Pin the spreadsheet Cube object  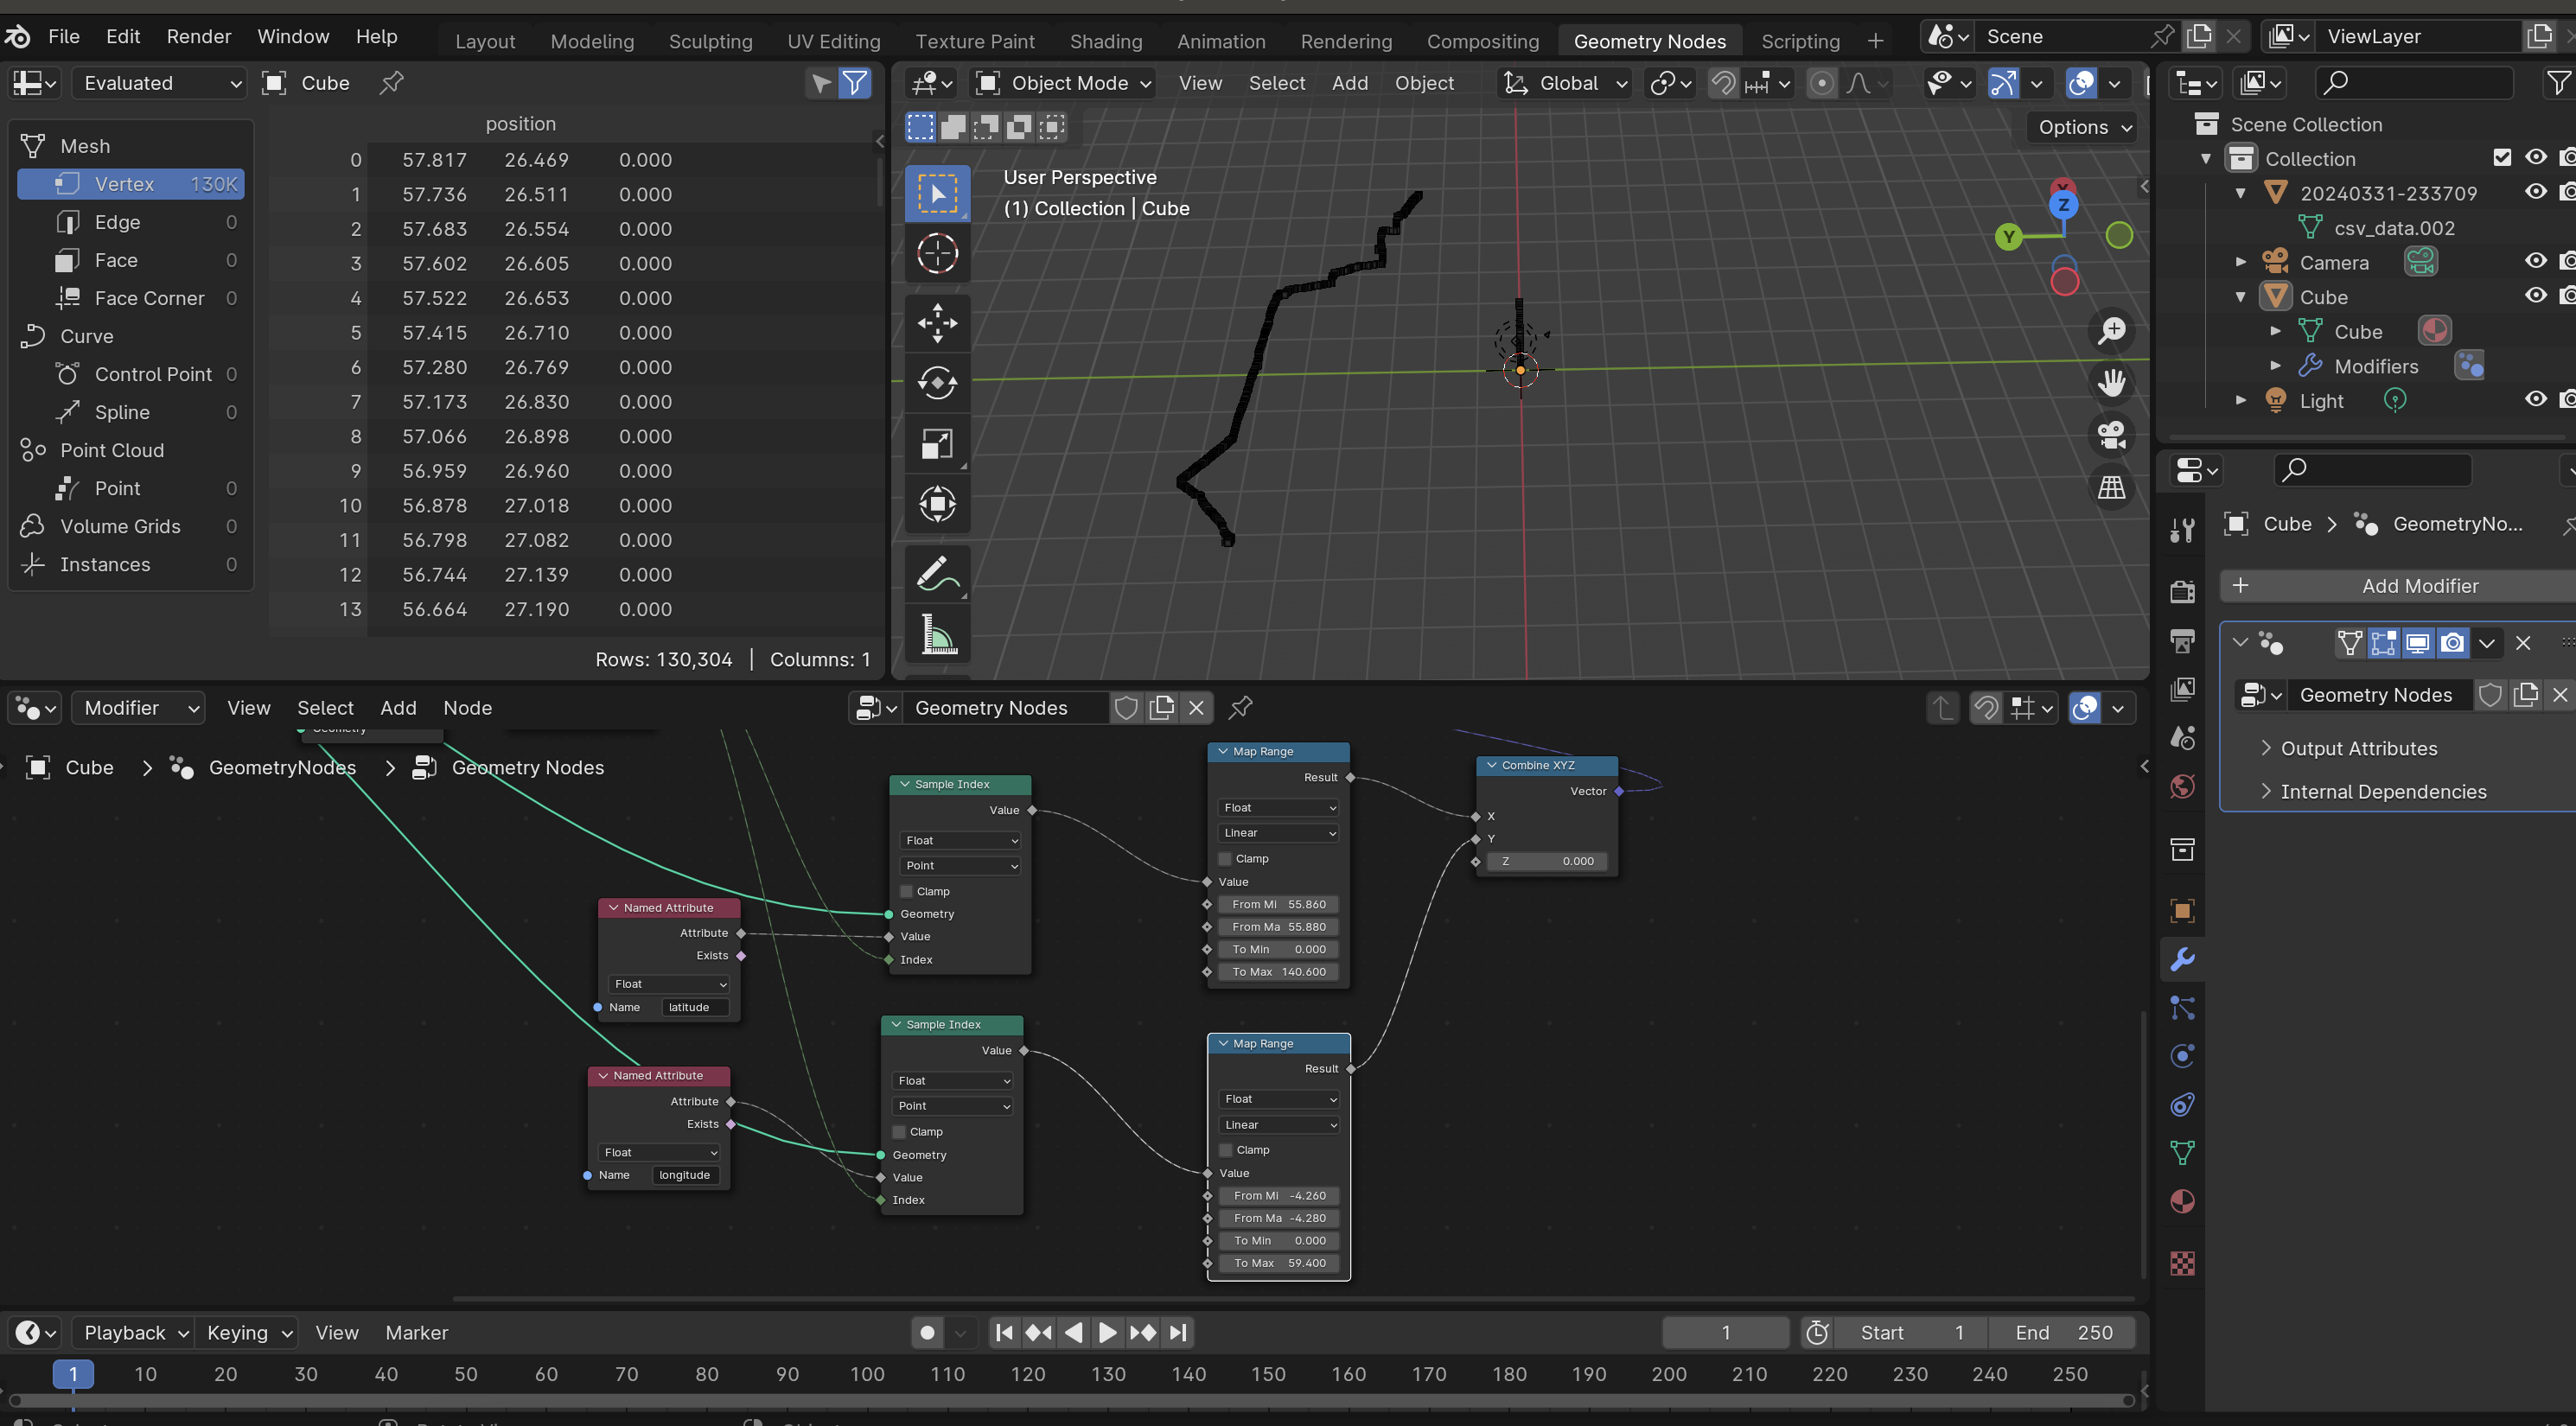(x=391, y=83)
